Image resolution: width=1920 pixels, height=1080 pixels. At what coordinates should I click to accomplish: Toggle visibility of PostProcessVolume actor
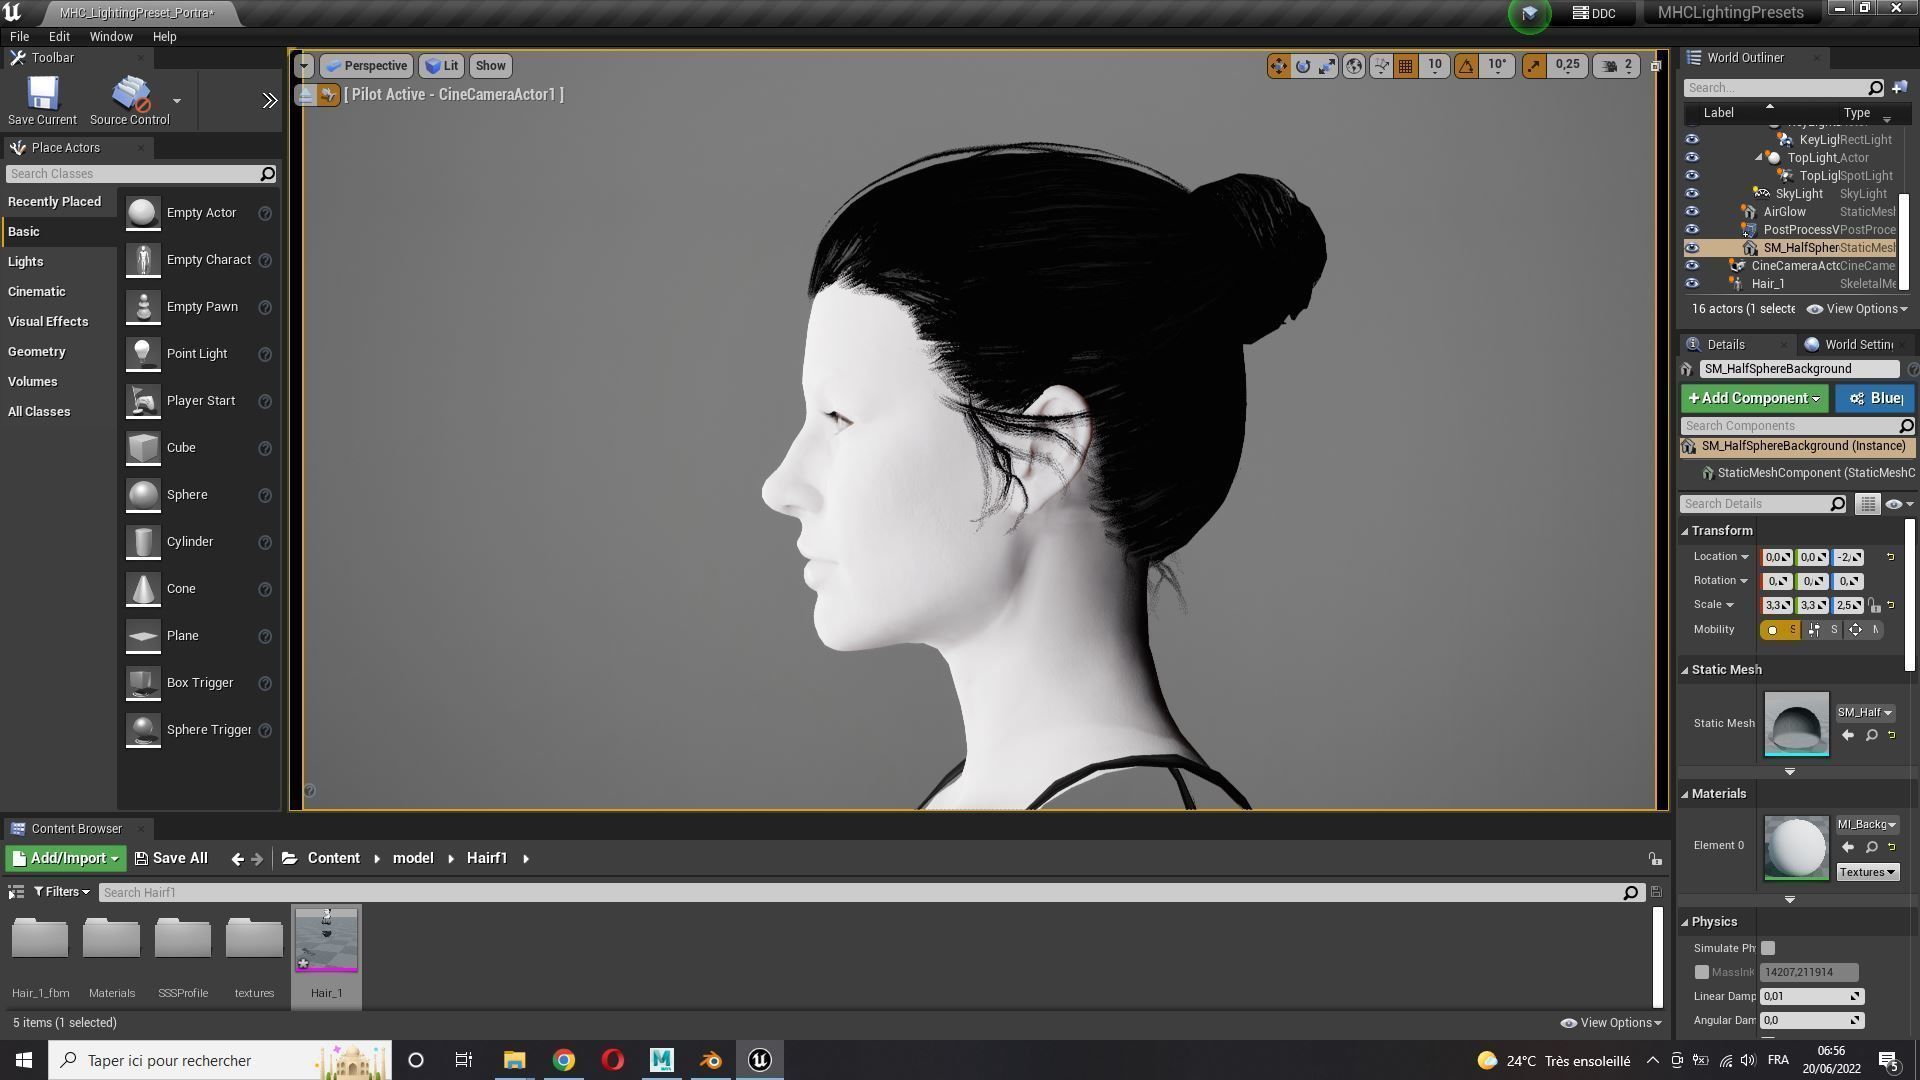pyautogui.click(x=1692, y=230)
